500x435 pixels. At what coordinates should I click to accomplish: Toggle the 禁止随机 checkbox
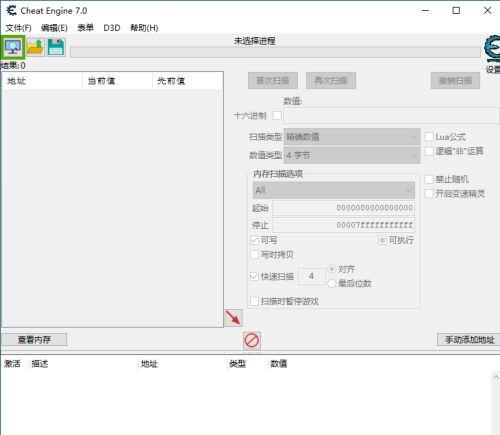(429, 179)
